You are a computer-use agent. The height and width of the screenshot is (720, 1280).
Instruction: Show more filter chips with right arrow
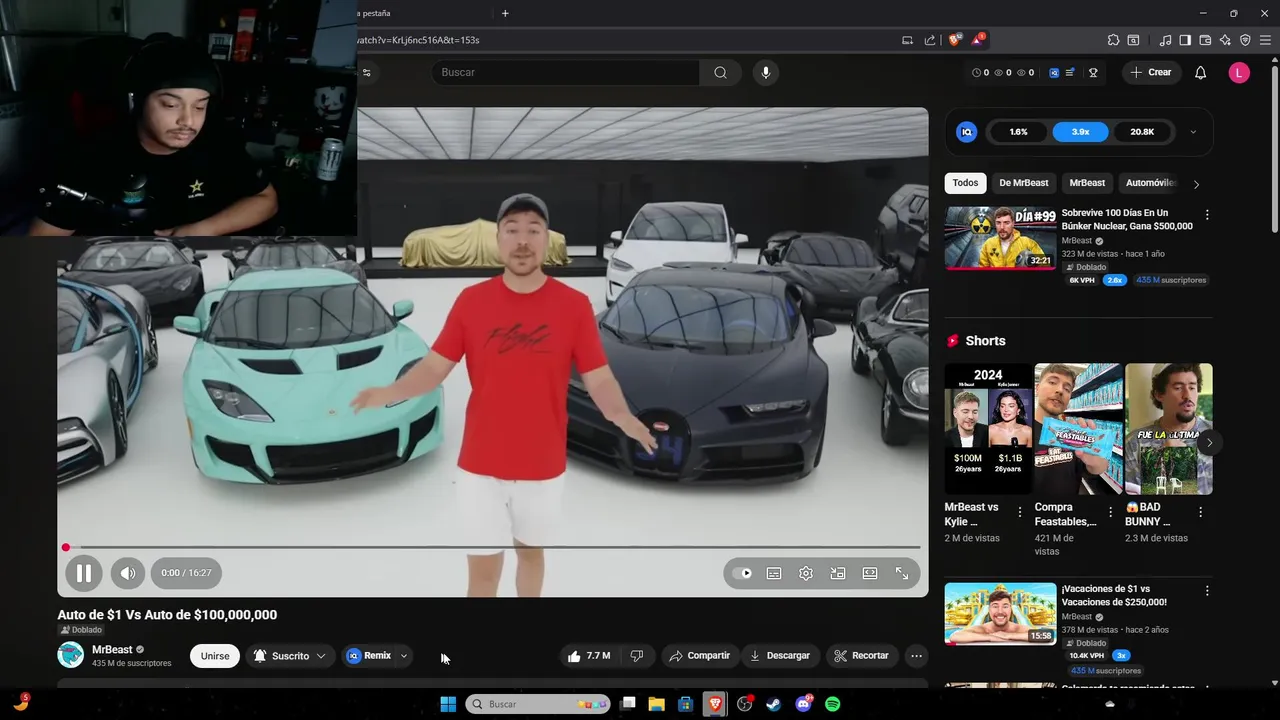1196,184
